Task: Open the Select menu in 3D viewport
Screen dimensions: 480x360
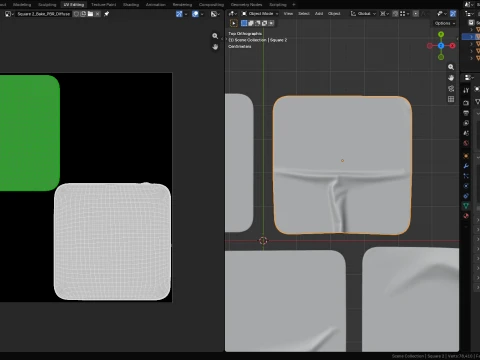Action: point(304,14)
